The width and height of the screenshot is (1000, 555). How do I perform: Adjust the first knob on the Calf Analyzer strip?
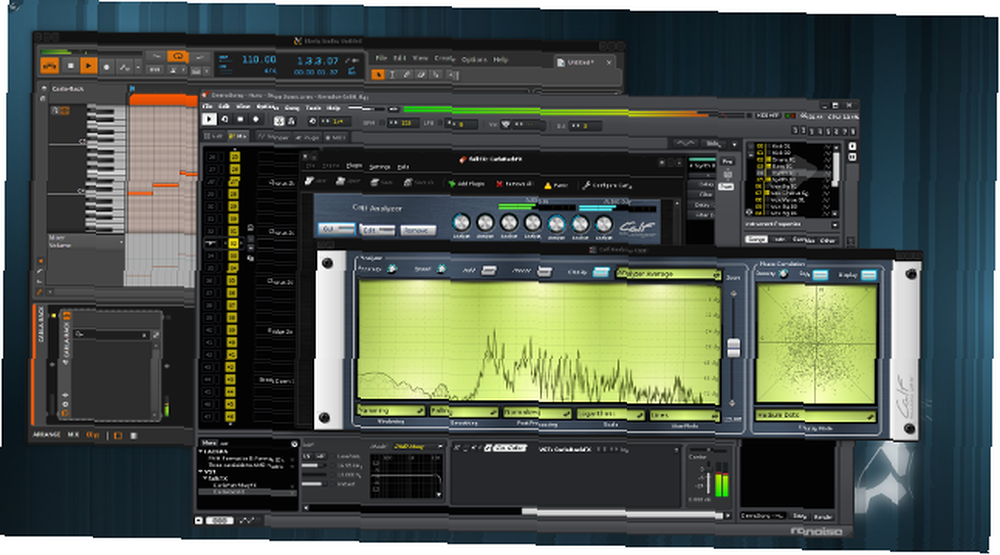461,222
